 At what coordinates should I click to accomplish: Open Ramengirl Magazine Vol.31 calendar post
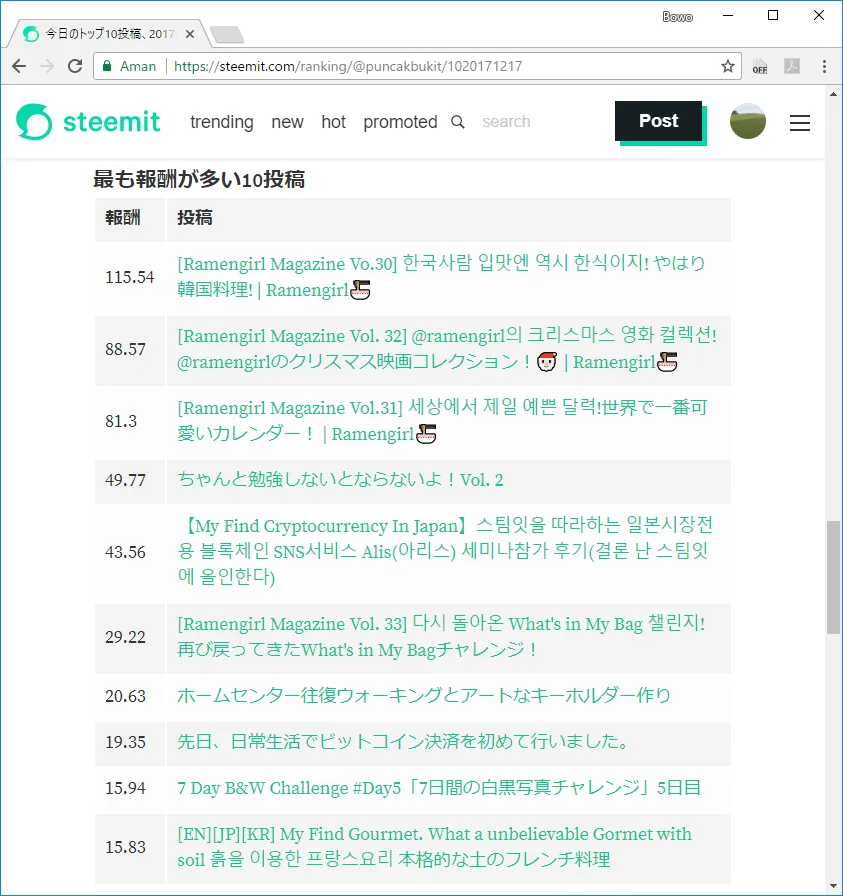(x=442, y=421)
